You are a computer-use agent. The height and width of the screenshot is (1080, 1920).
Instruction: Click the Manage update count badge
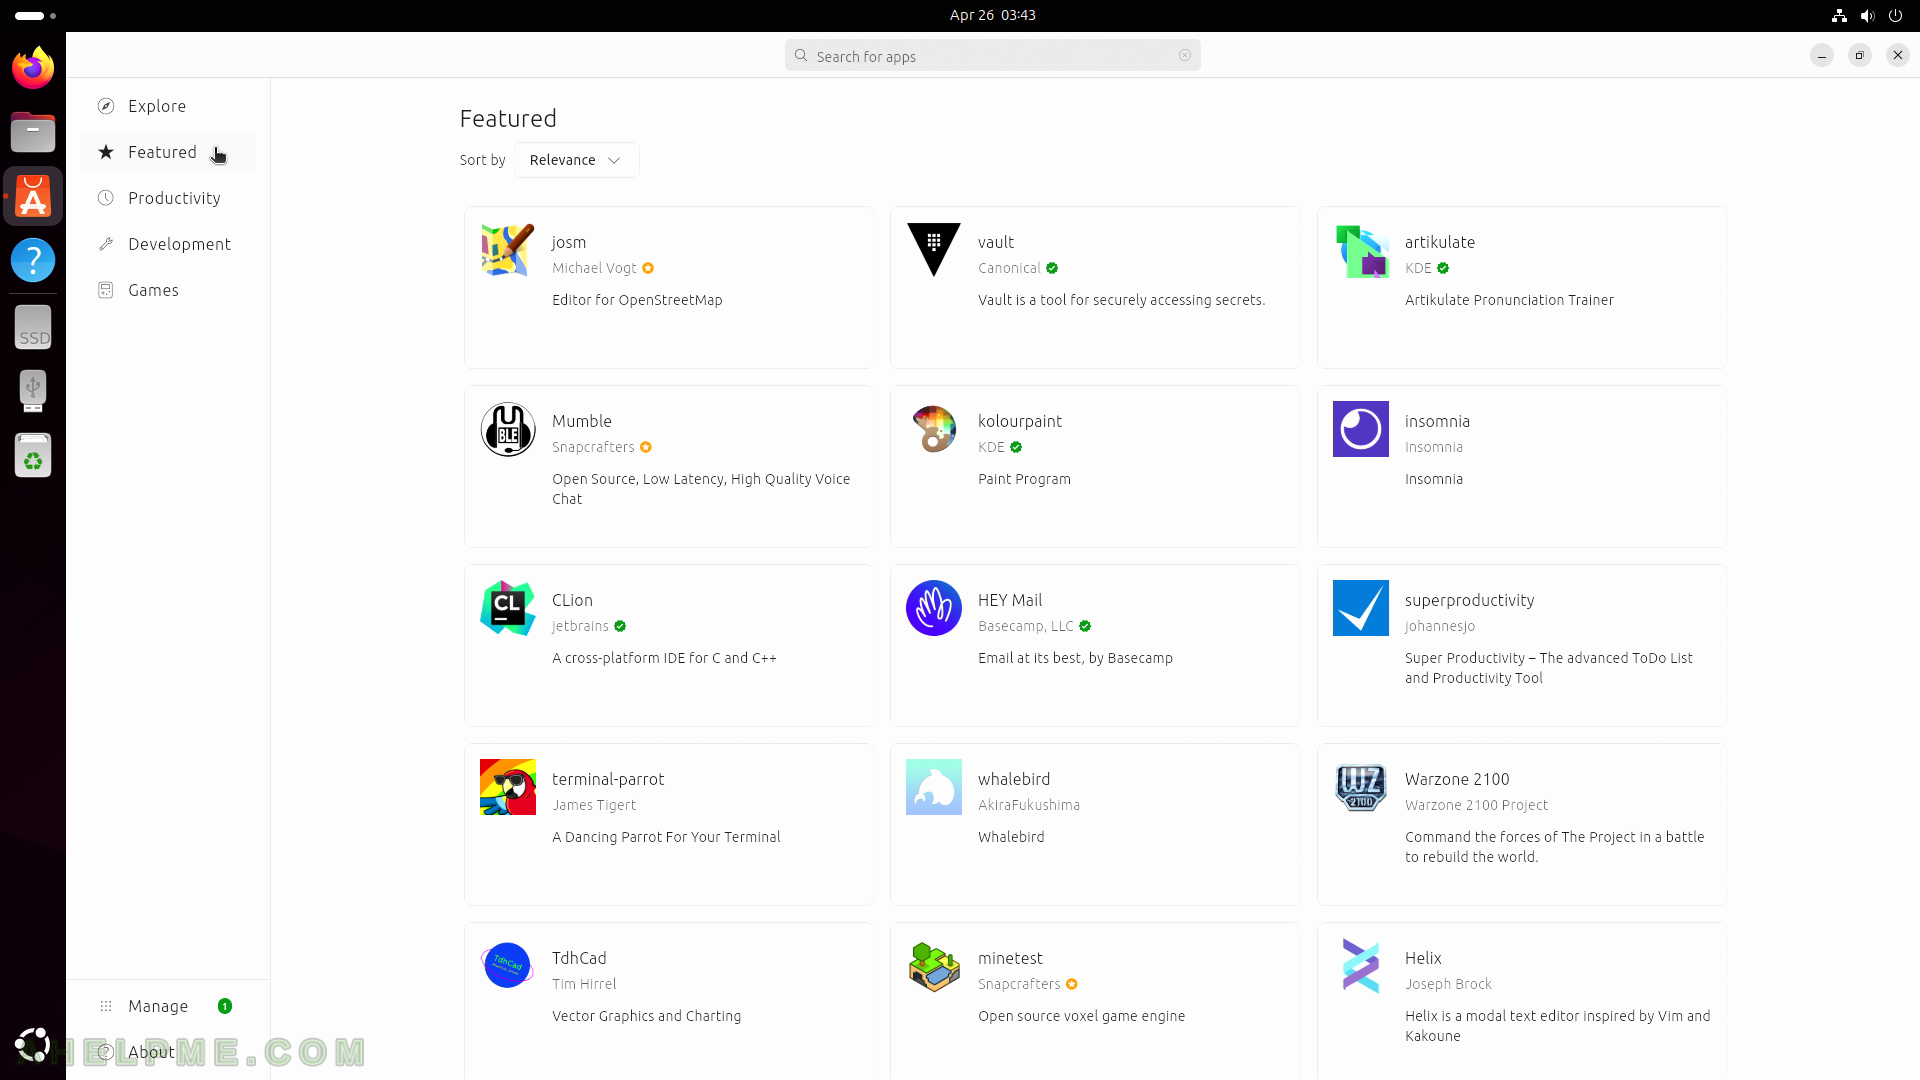point(225,1006)
